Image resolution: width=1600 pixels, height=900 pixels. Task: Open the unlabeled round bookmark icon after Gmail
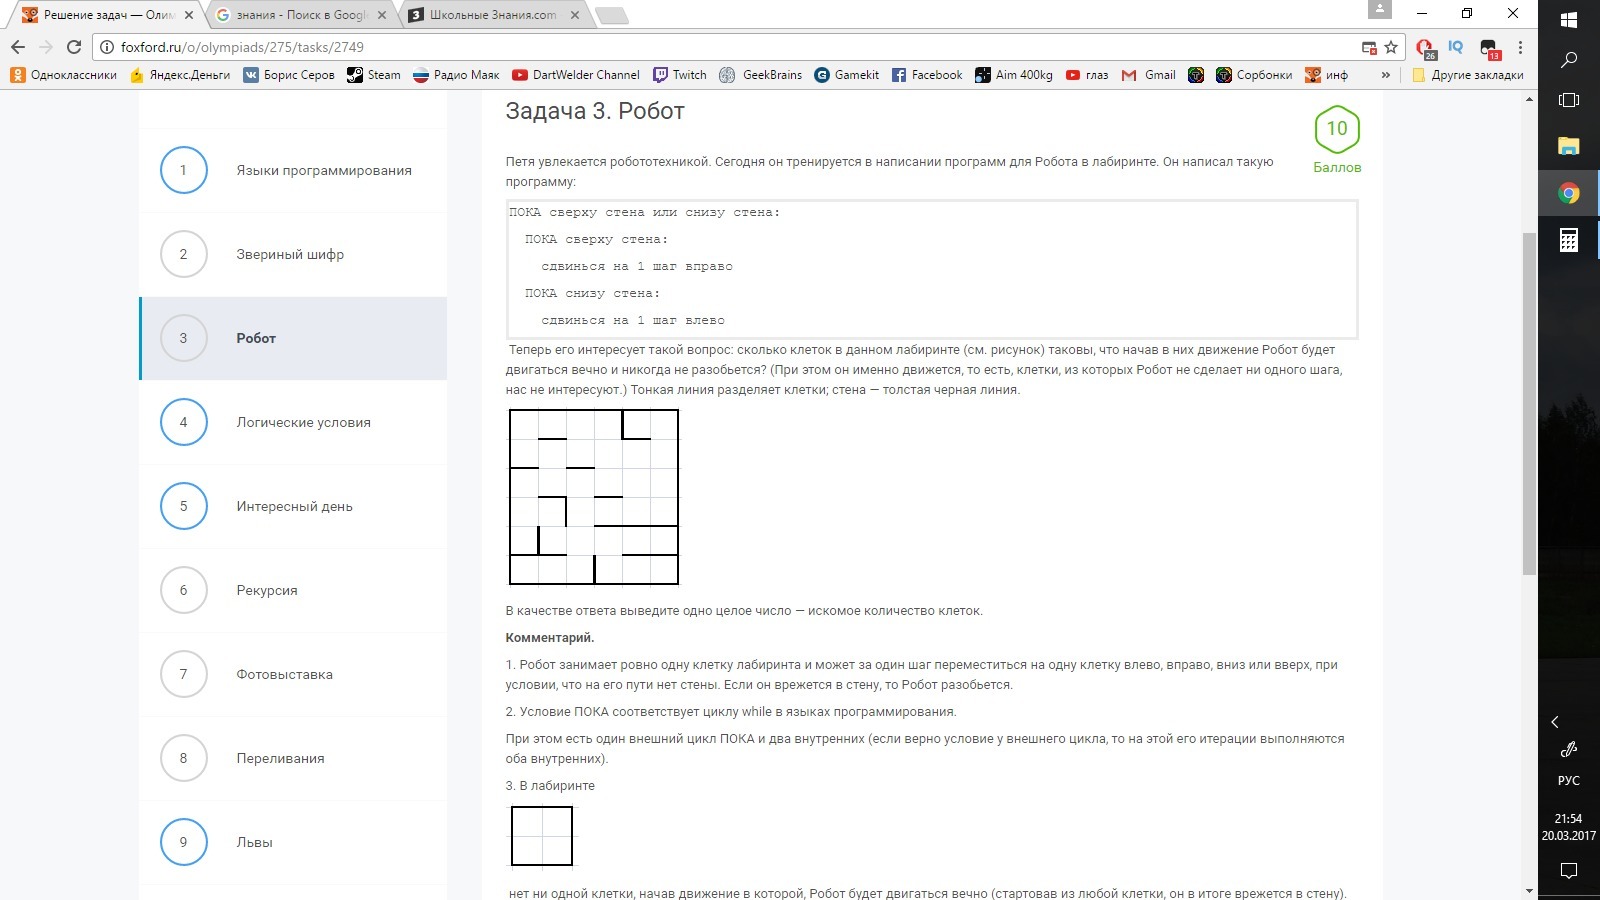tap(1196, 75)
